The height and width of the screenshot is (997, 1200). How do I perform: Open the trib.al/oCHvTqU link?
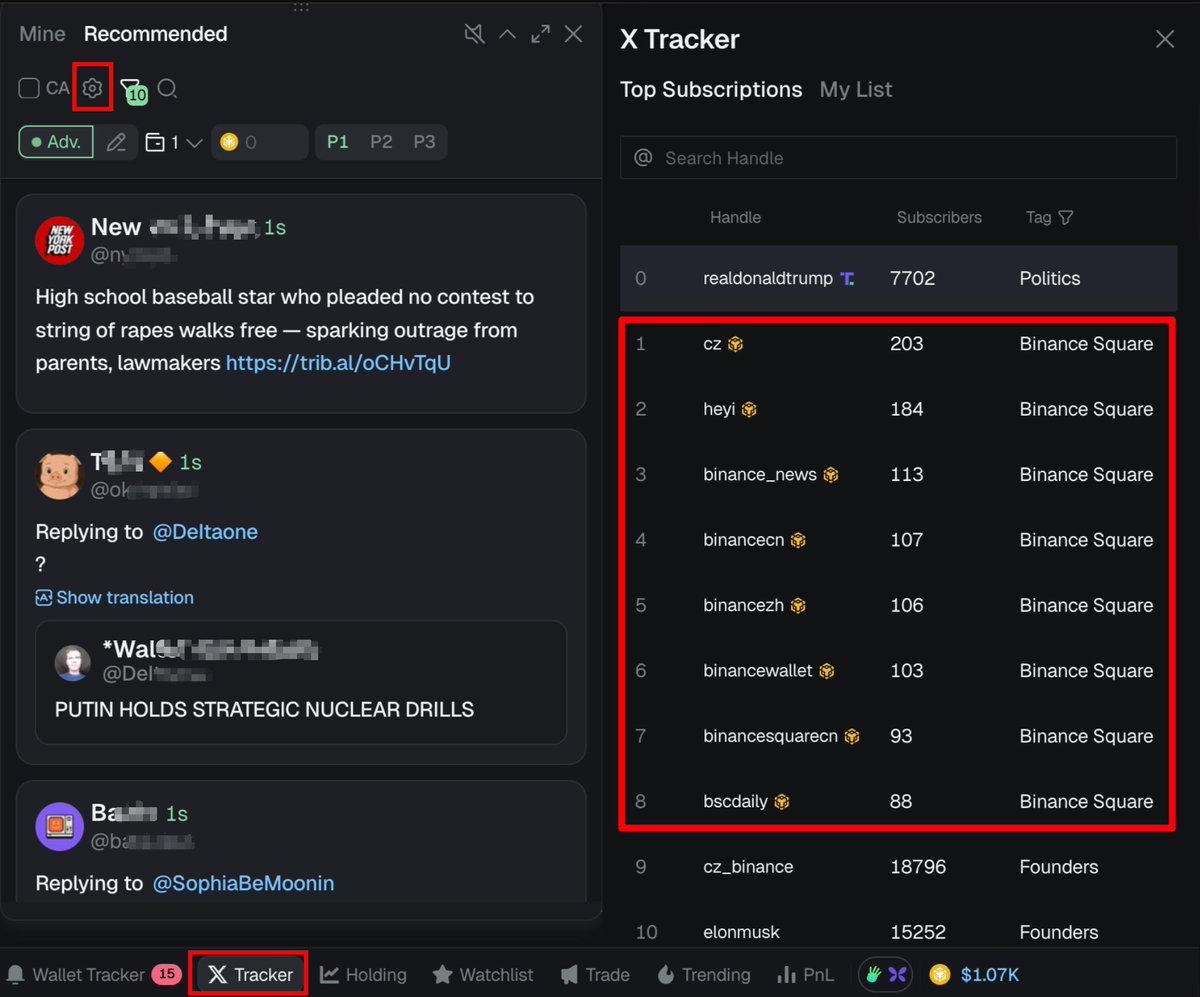click(x=338, y=363)
